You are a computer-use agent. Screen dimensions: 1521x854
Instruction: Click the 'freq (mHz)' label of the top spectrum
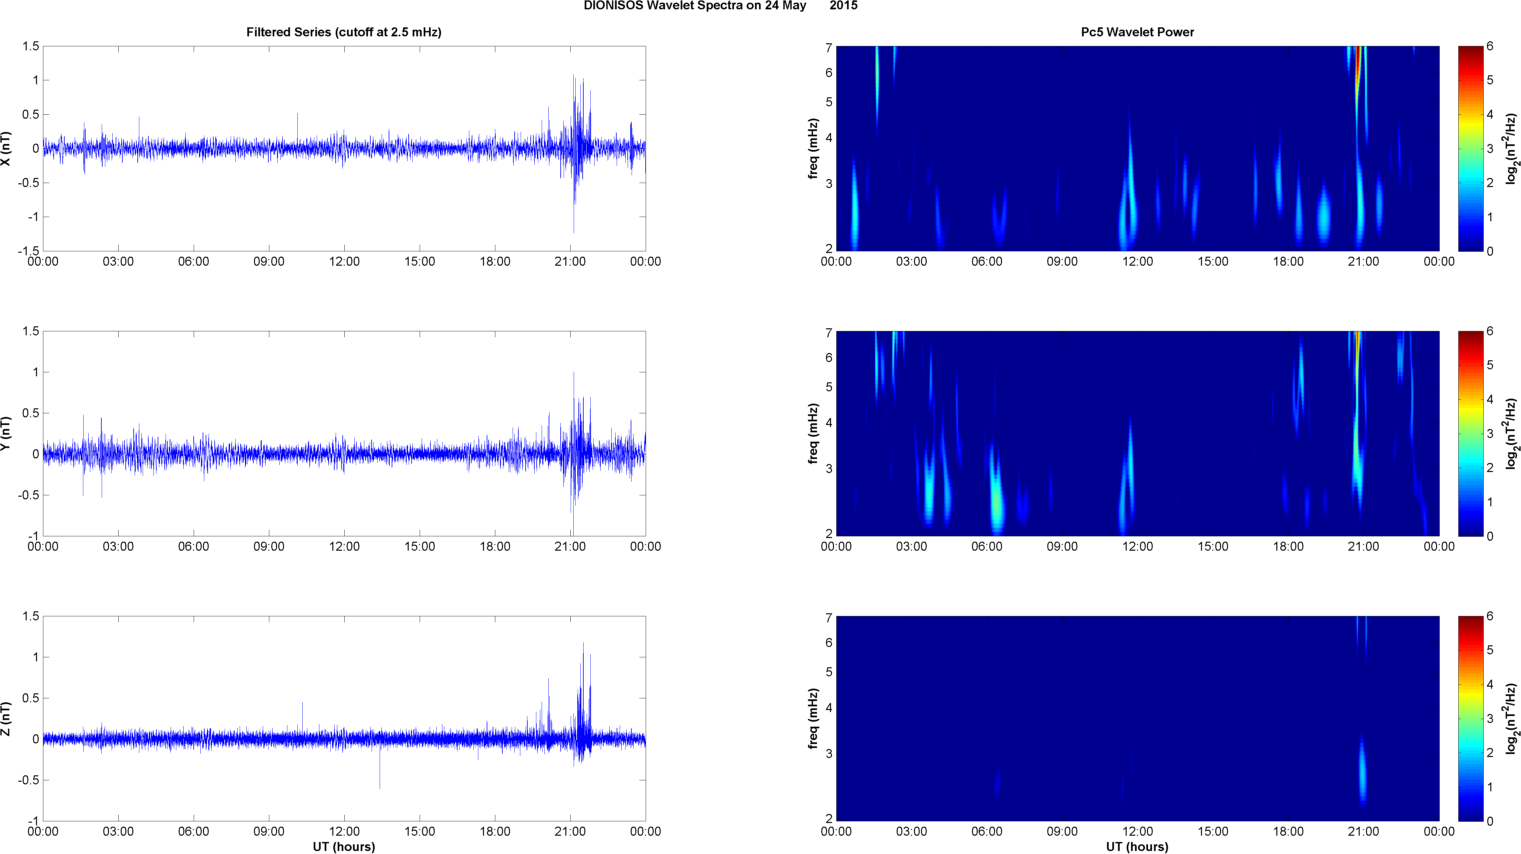point(814,148)
